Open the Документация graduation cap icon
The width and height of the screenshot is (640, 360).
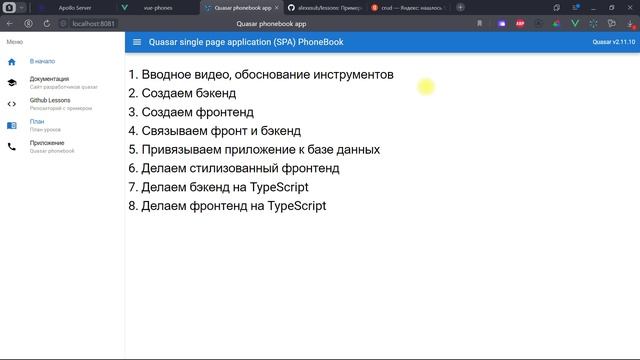click(11, 83)
